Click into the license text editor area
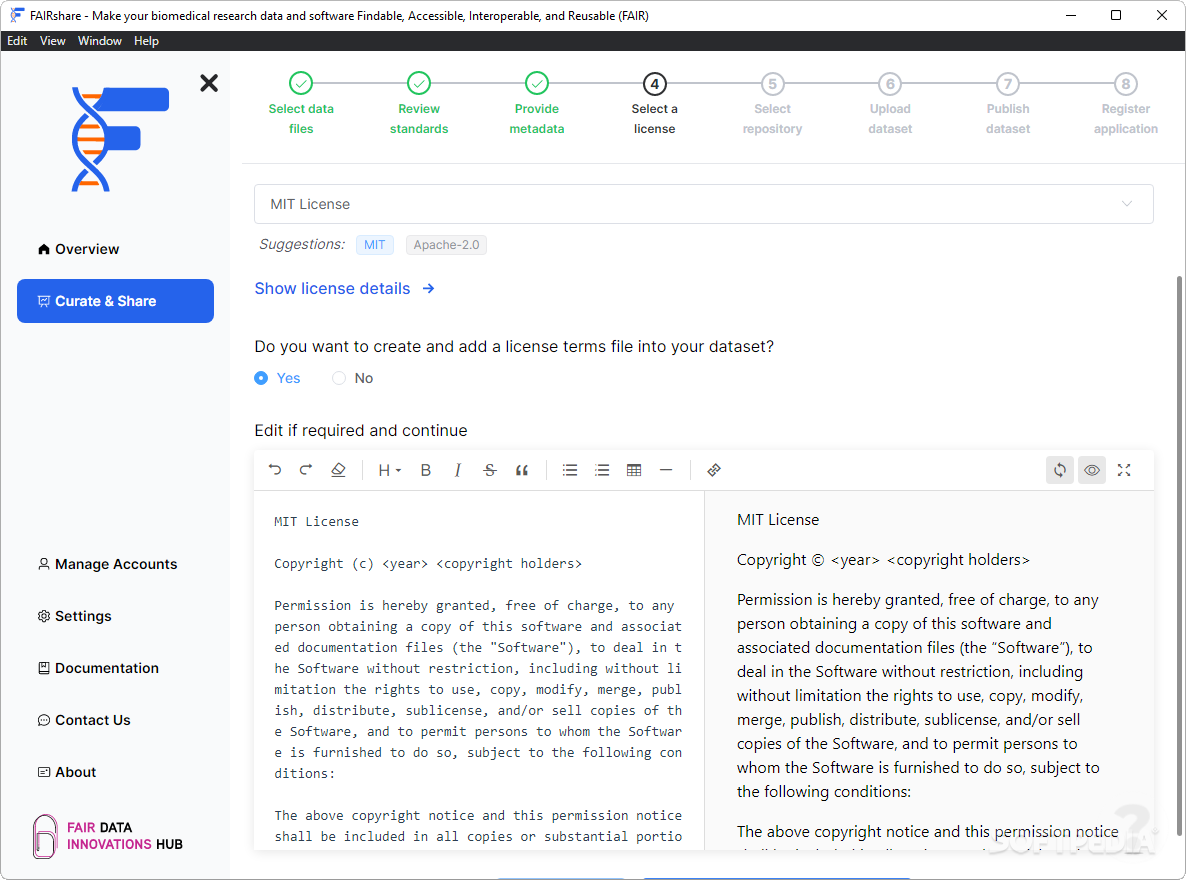This screenshot has height=880, width=1186. click(x=479, y=670)
